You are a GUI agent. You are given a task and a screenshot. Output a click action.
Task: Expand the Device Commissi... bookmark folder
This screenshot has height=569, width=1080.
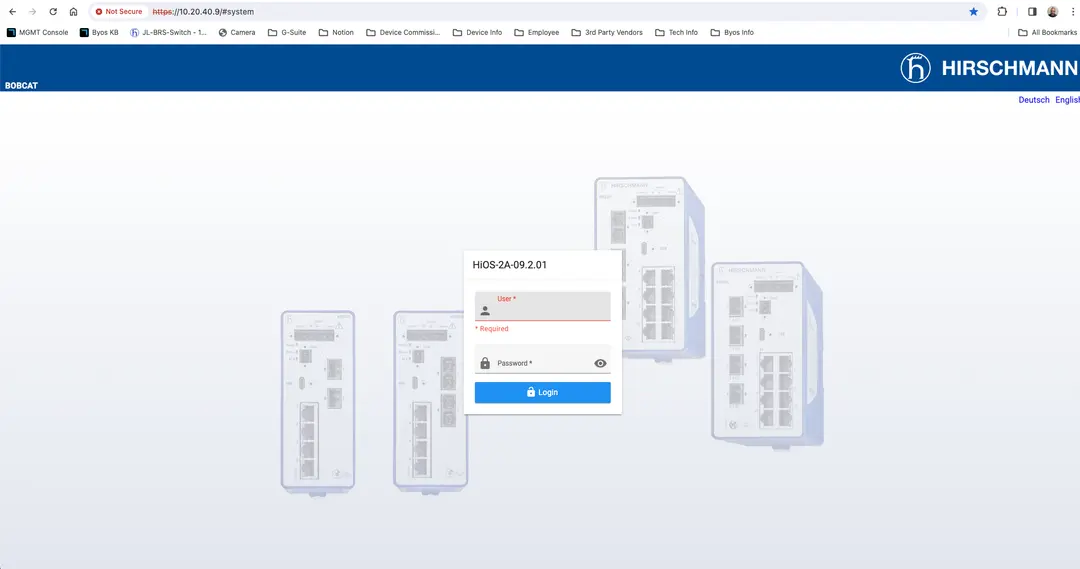point(403,32)
